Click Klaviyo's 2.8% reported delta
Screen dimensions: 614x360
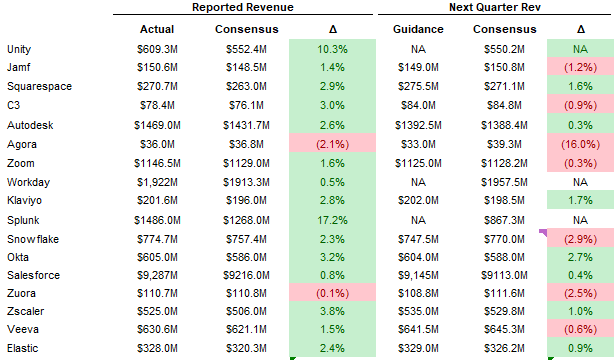click(332, 200)
